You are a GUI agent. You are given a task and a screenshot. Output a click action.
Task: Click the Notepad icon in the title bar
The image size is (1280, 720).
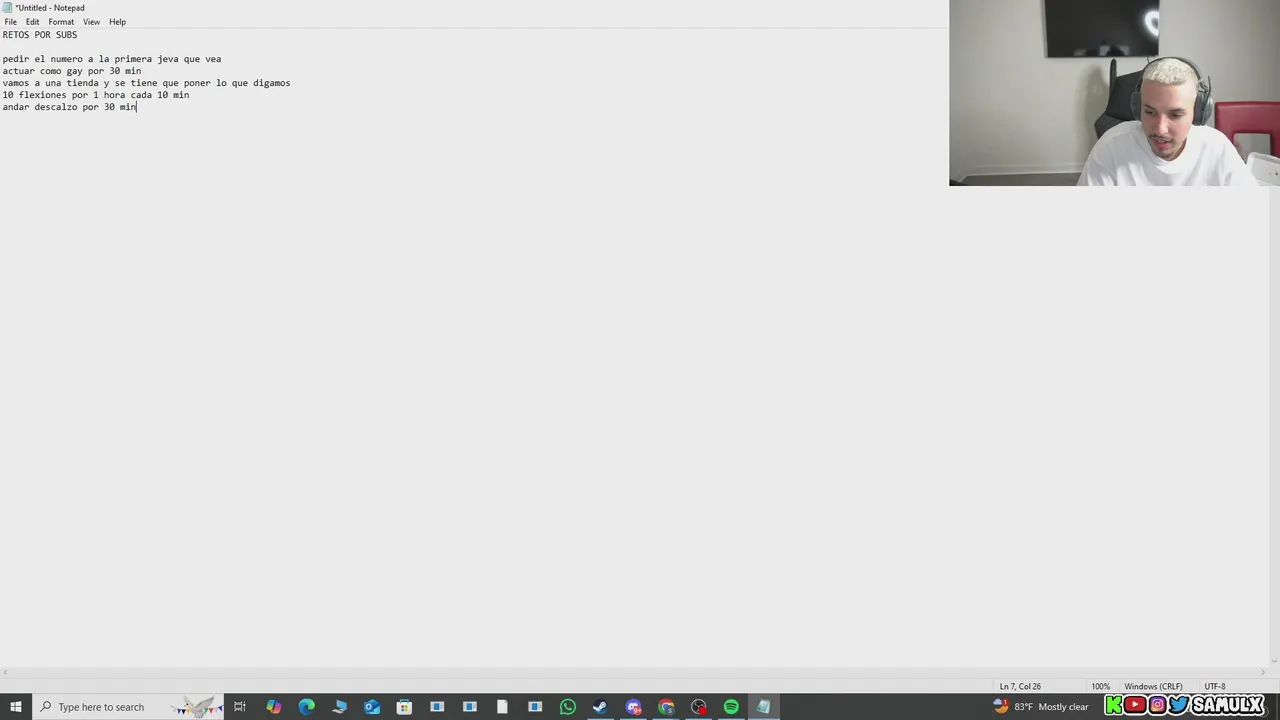tap(7, 7)
